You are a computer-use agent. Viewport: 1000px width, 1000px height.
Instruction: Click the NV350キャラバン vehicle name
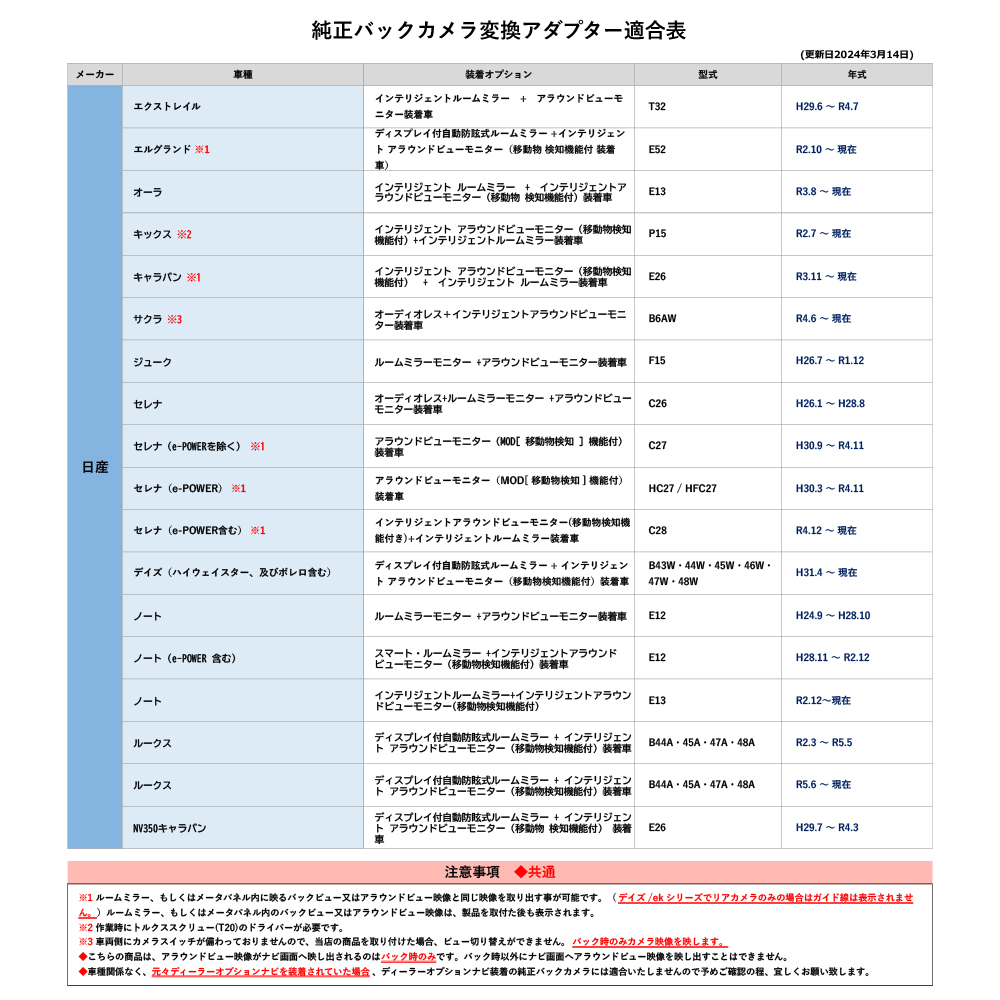[169, 828]
